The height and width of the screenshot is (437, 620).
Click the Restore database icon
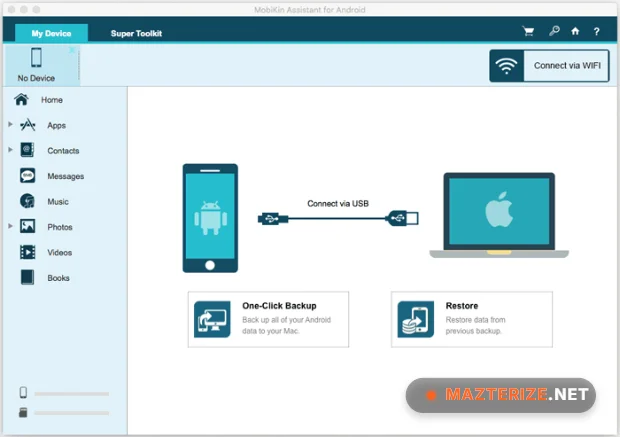(x=416, y=319)
